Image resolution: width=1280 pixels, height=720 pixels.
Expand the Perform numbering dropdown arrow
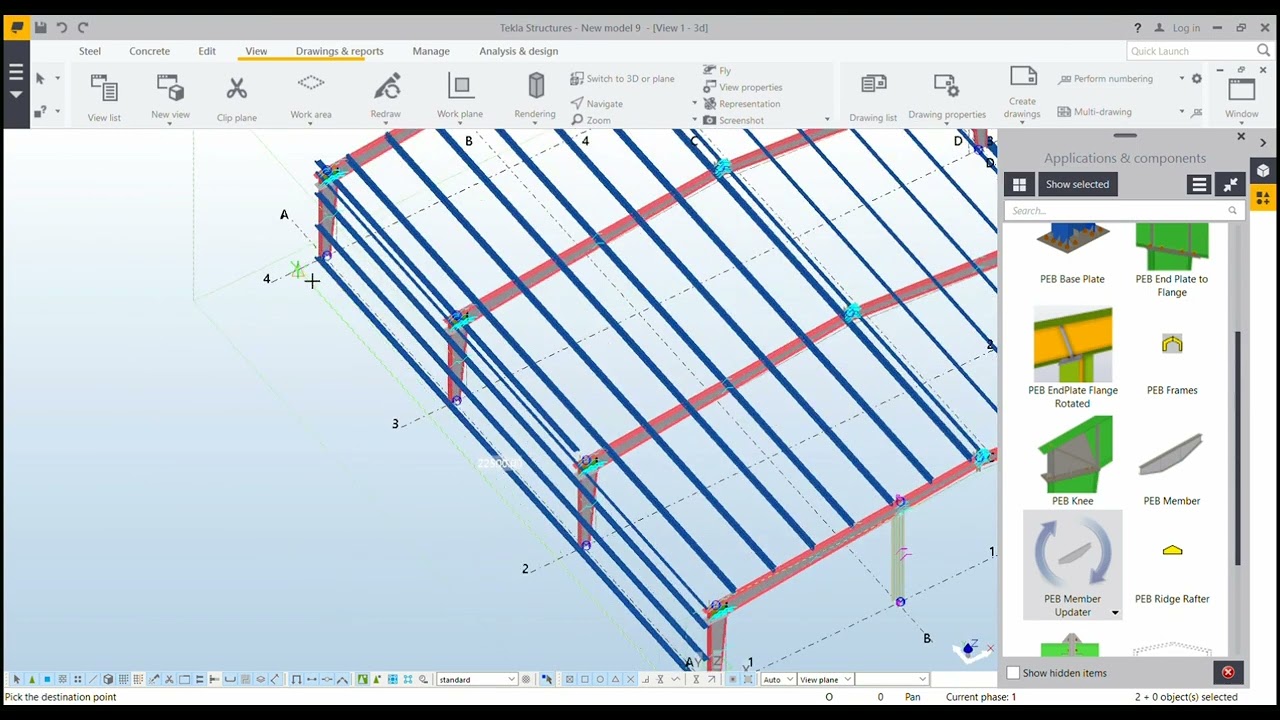click(x=1182, y=79)
